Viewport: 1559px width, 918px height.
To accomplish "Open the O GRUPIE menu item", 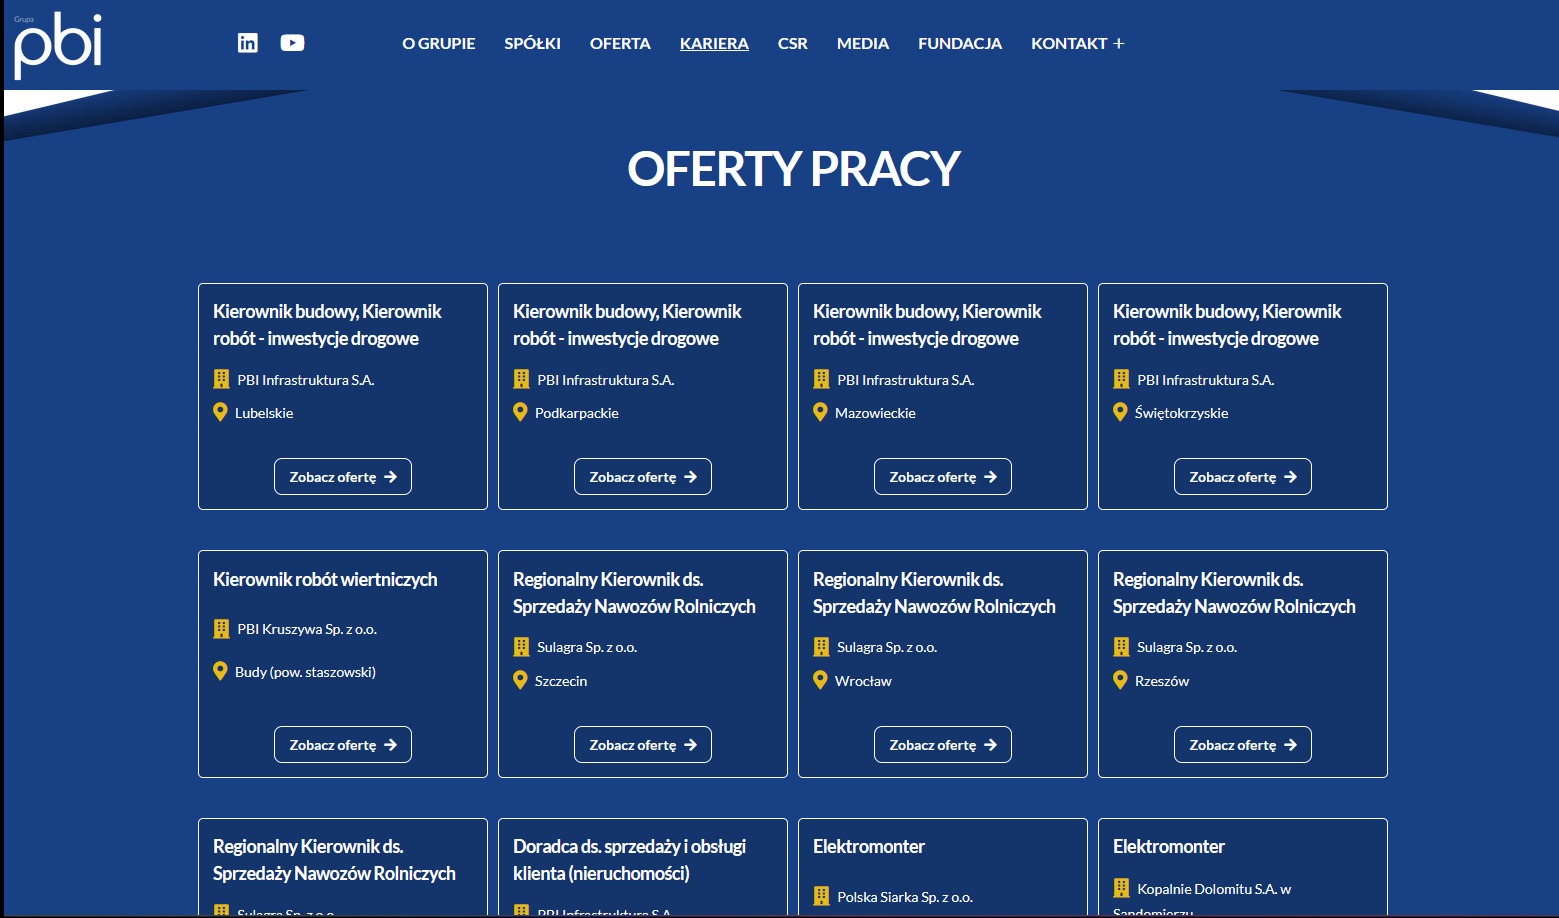I will [x=439, y=43].
